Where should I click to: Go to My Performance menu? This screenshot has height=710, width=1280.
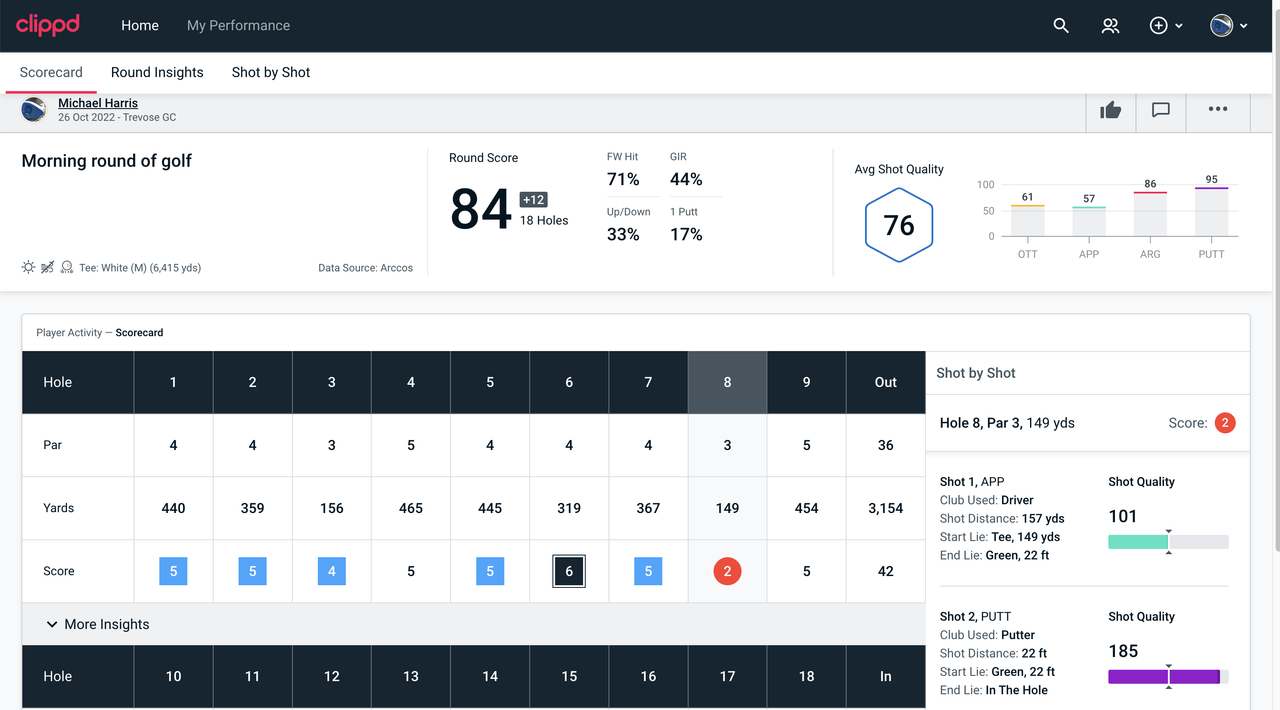click(238, 26)
